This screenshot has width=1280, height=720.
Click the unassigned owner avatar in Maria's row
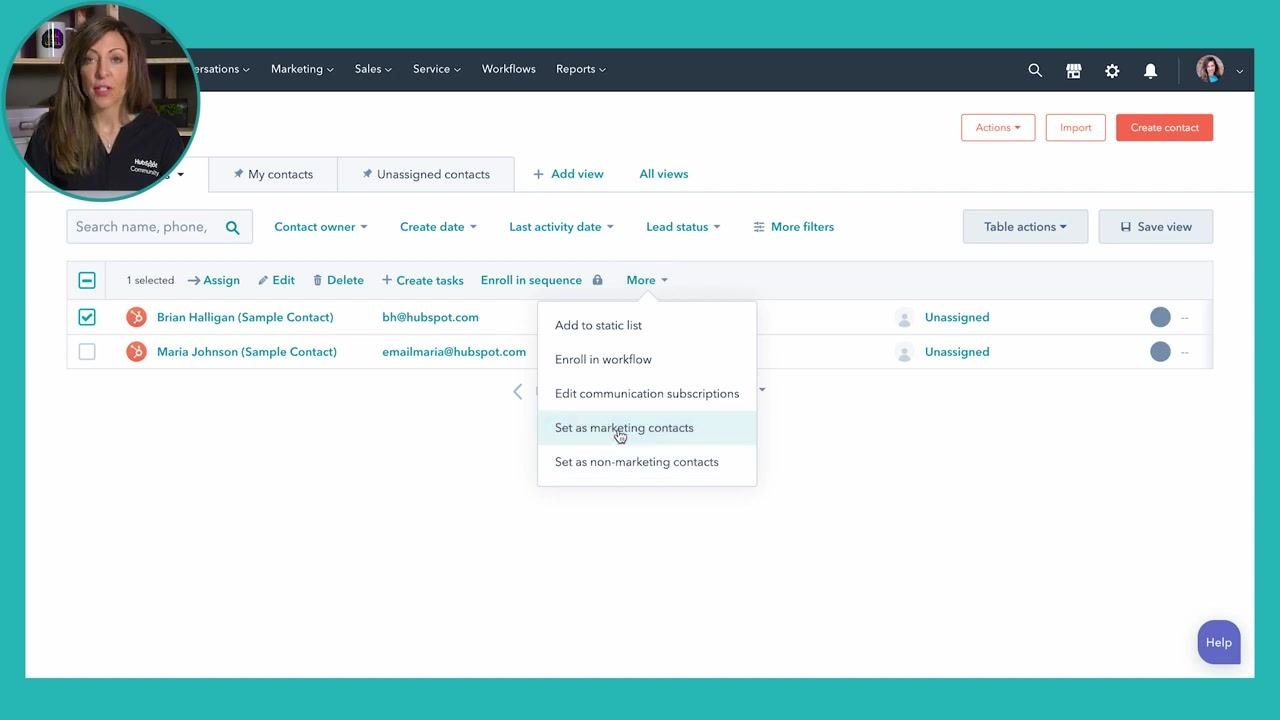click(904, 352)
